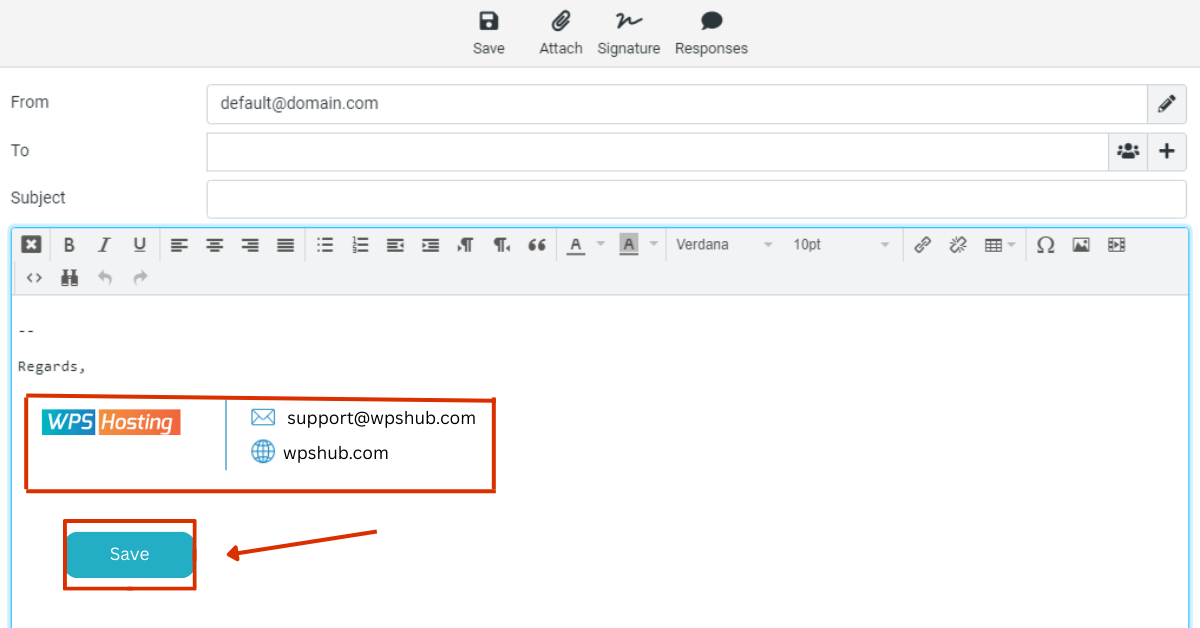Toggle bold formatting

pos(69,245)
